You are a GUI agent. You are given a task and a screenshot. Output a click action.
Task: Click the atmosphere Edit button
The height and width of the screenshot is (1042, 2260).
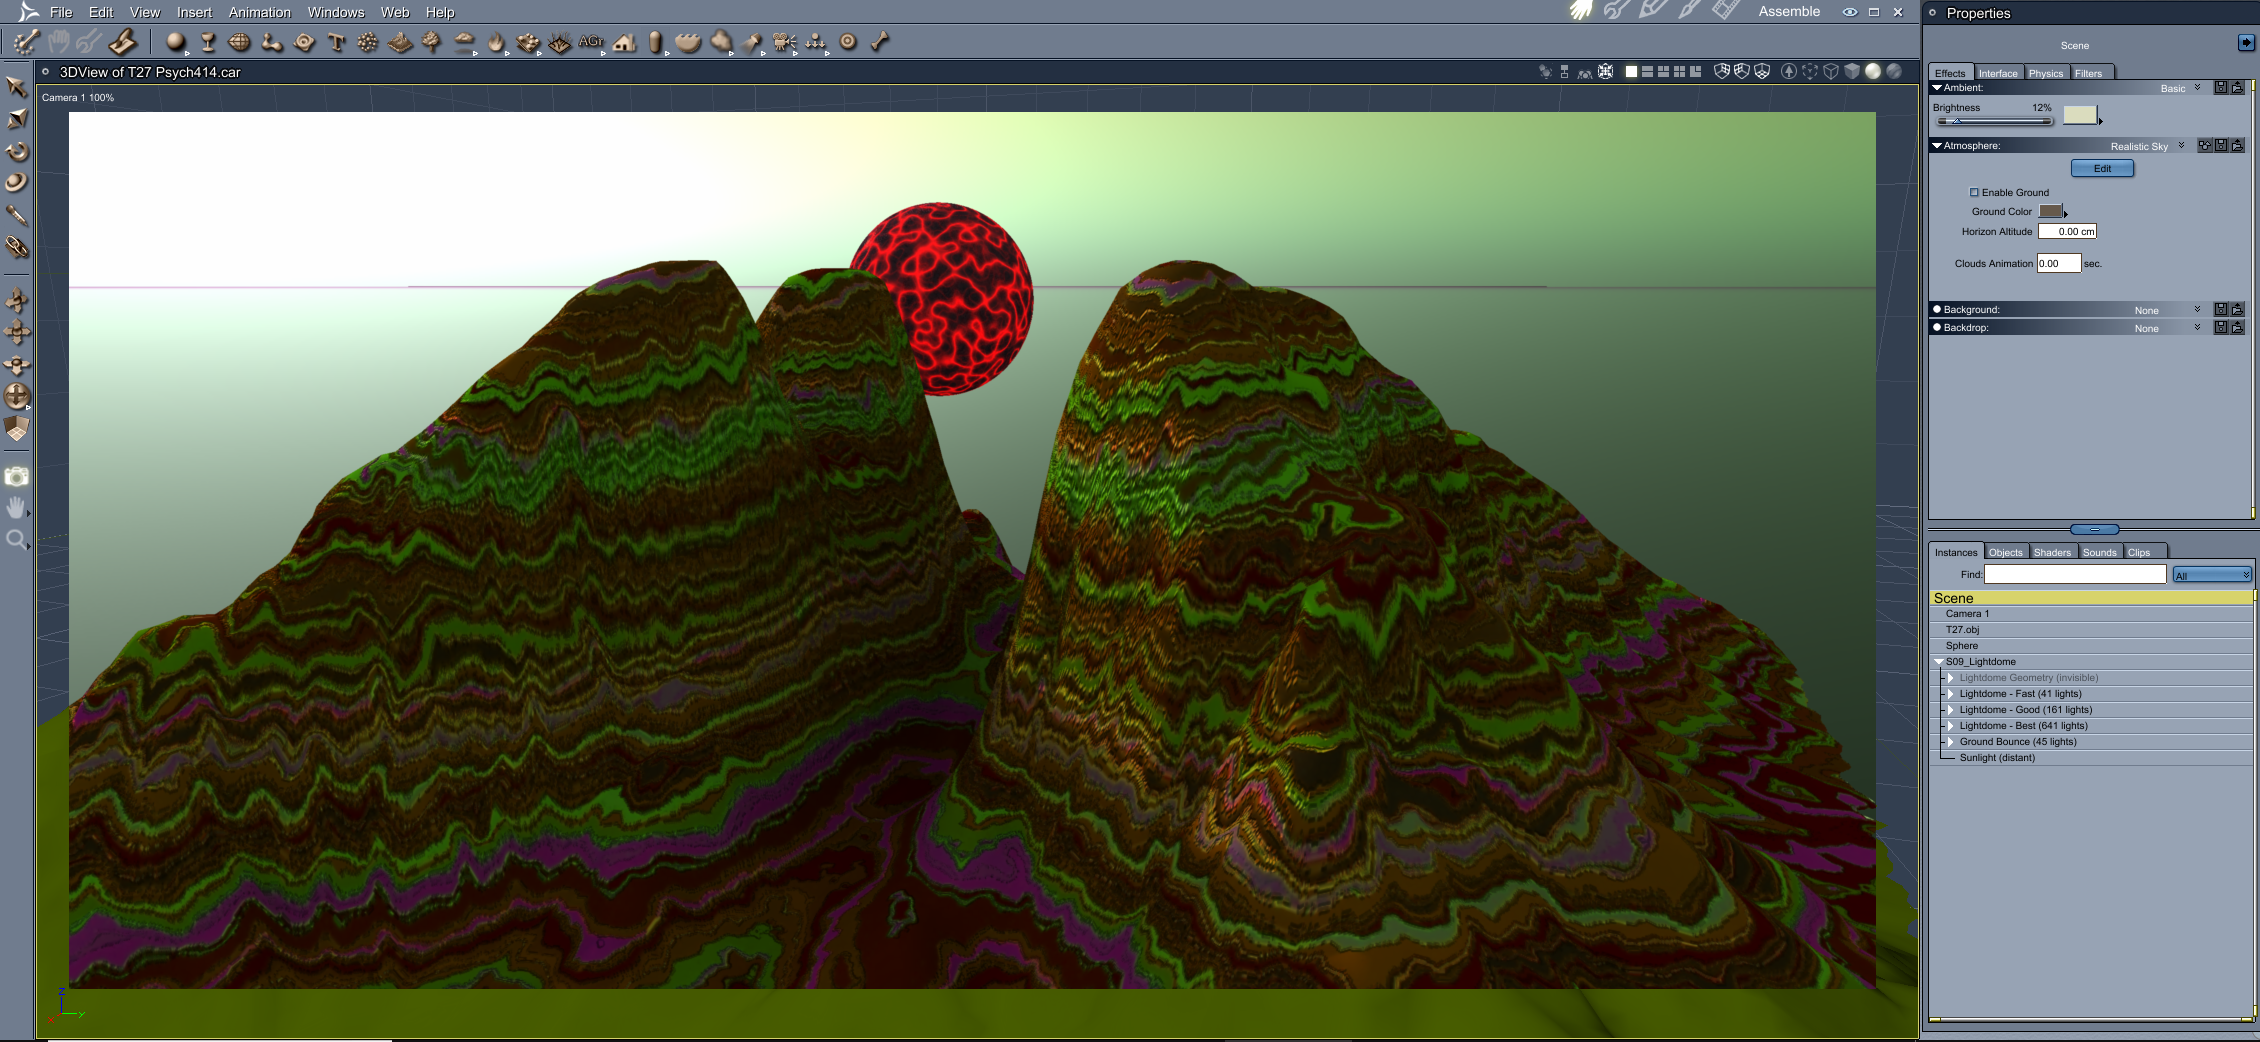pos(2102,169)
